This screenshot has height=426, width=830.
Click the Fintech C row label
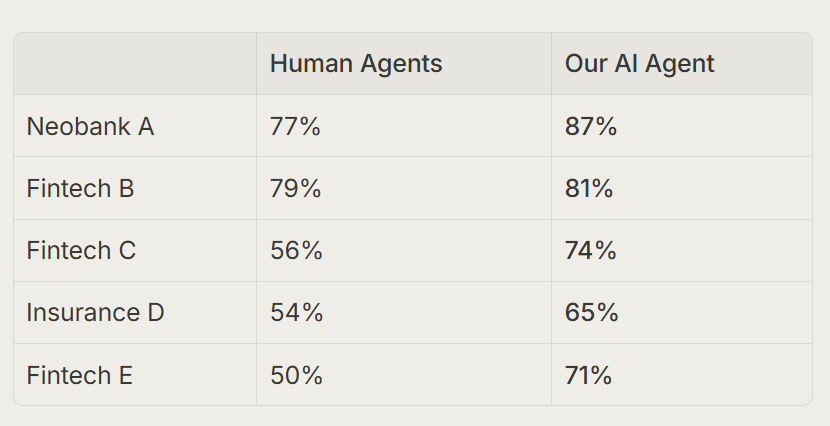click(x=81, y=250)
